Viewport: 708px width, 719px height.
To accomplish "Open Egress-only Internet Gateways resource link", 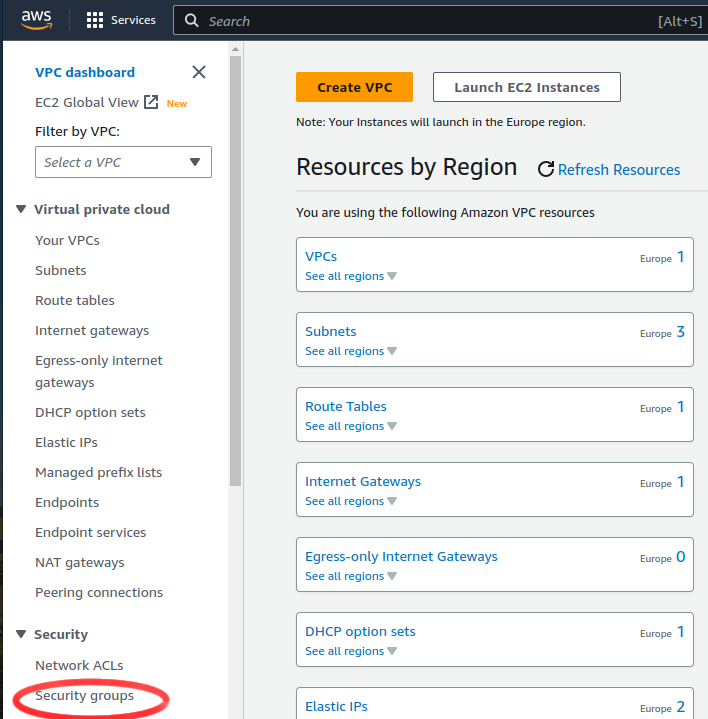I will click(x=401, y=556).
